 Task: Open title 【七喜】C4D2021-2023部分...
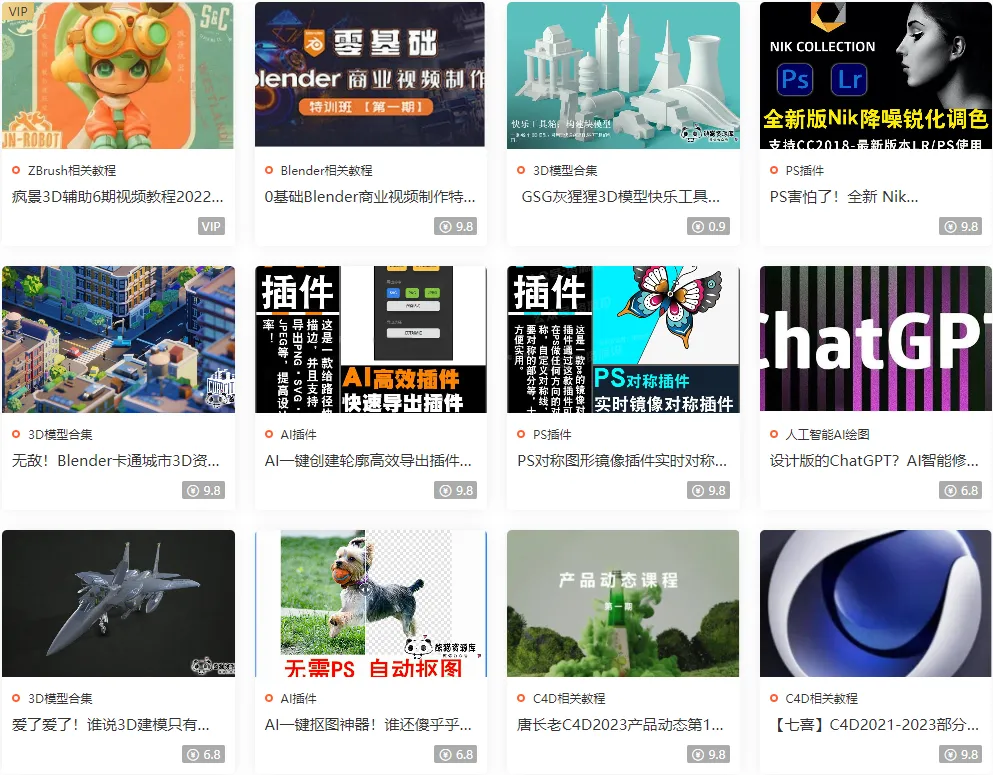click(874, 725)
